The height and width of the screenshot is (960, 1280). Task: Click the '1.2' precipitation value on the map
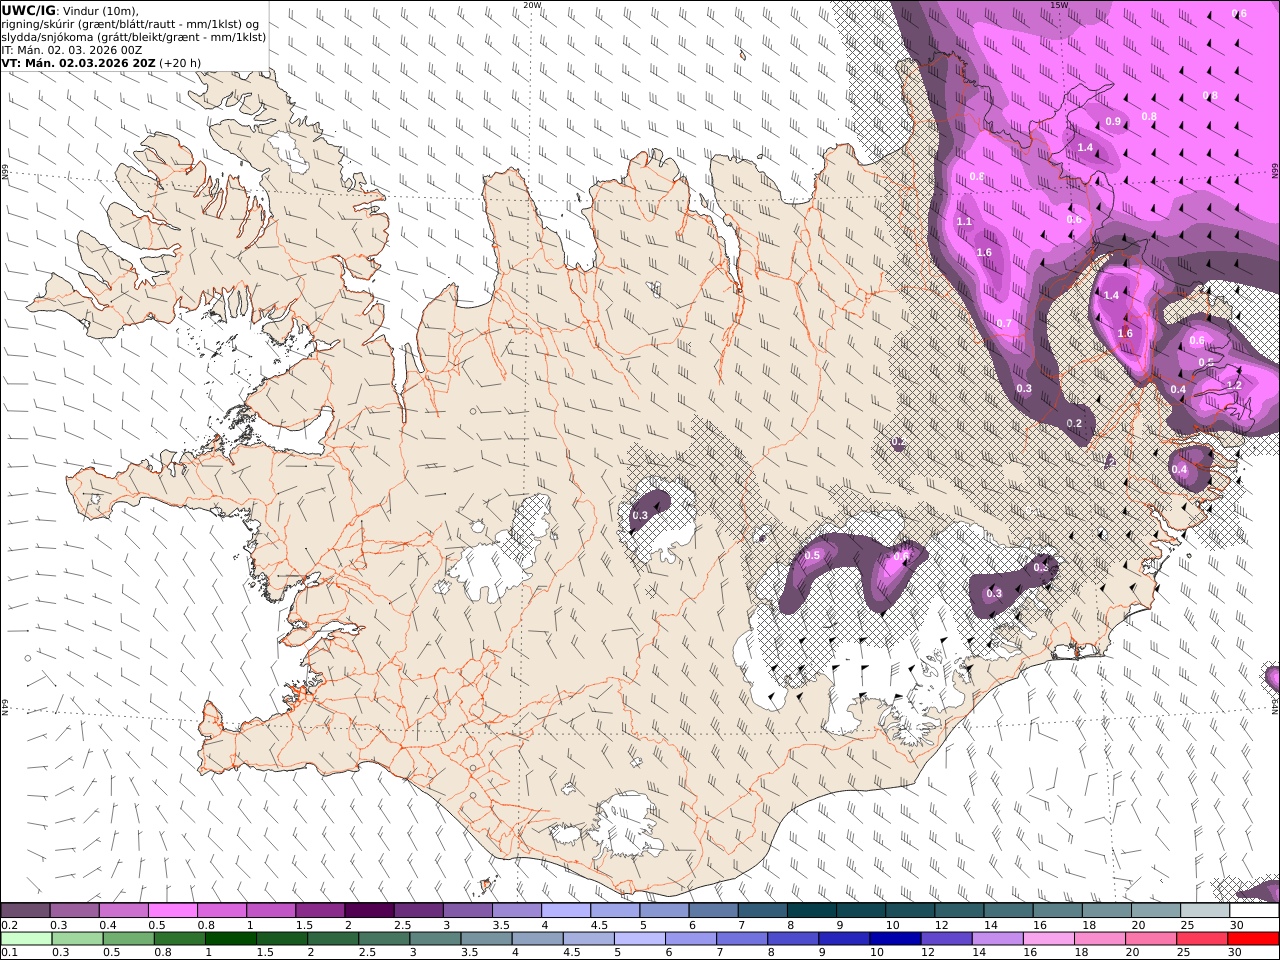pos(1234,385)
